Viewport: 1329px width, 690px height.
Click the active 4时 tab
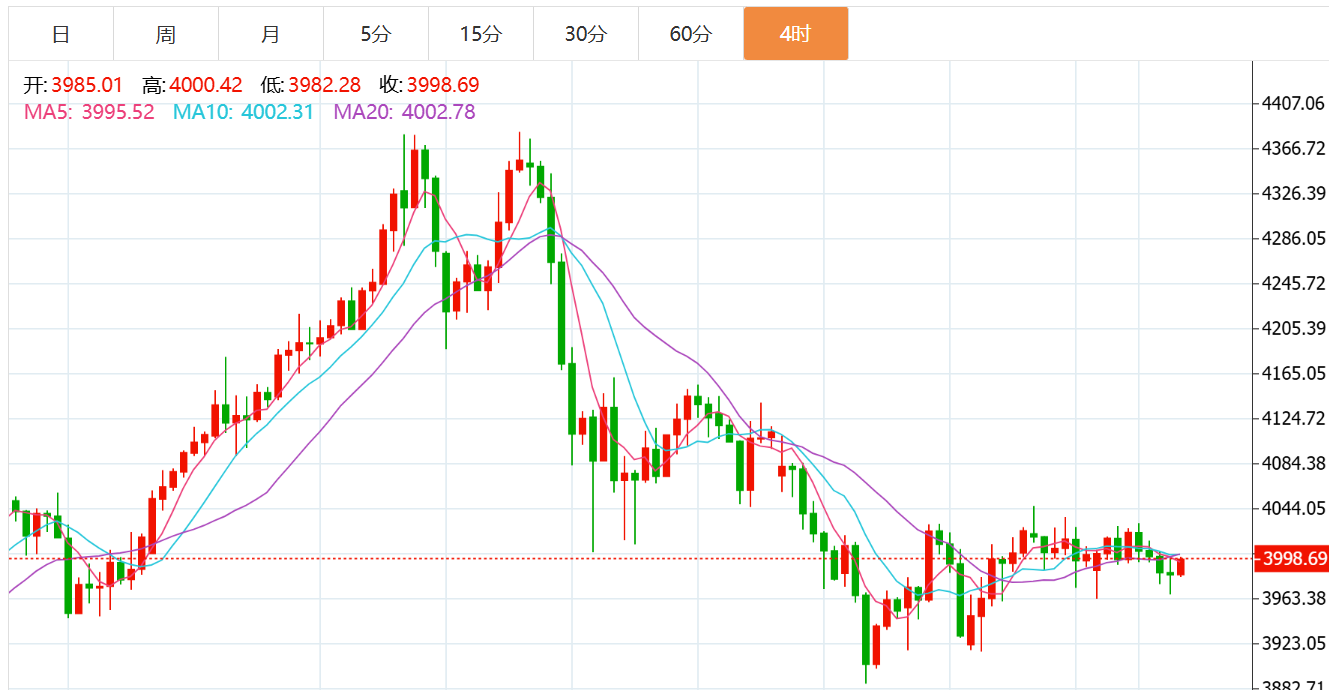pos(796,34)
